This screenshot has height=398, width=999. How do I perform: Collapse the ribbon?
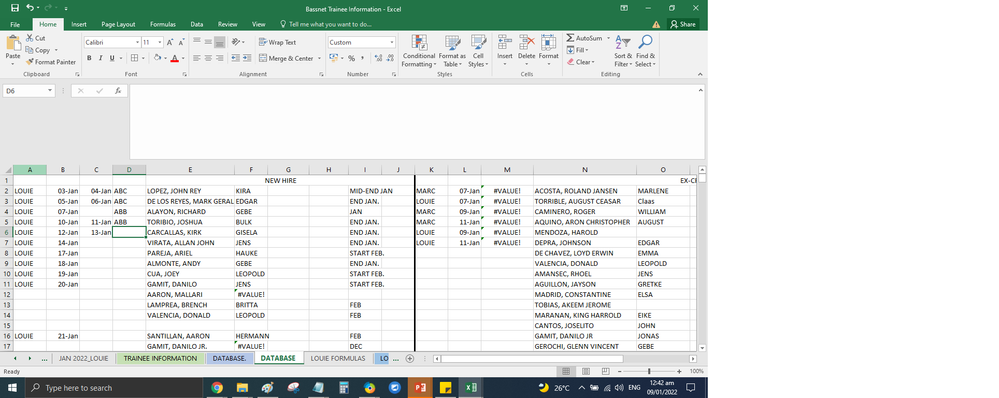pyautogui.click(x=700, y=75)
